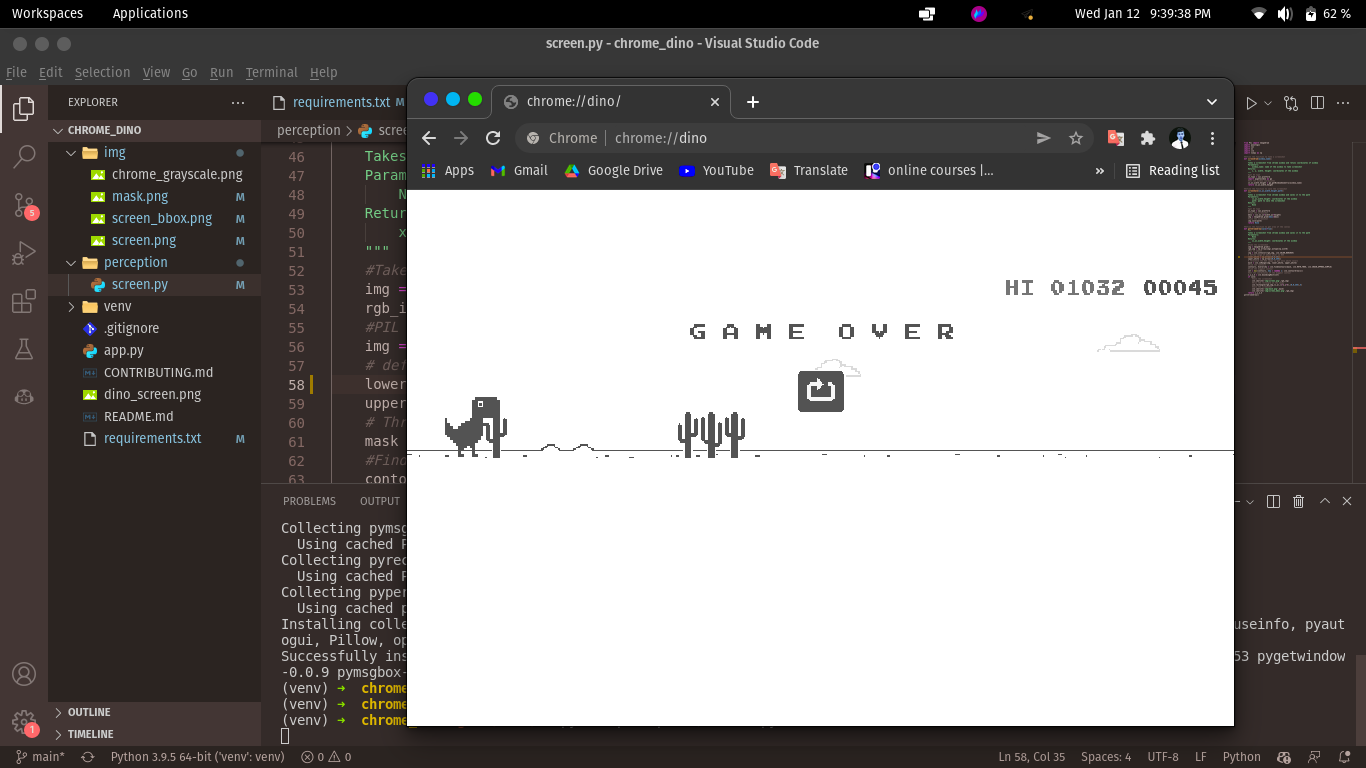Expand the TIMELINE section
The height and width of the screenshot is (768, 1366).
[154, 734]
